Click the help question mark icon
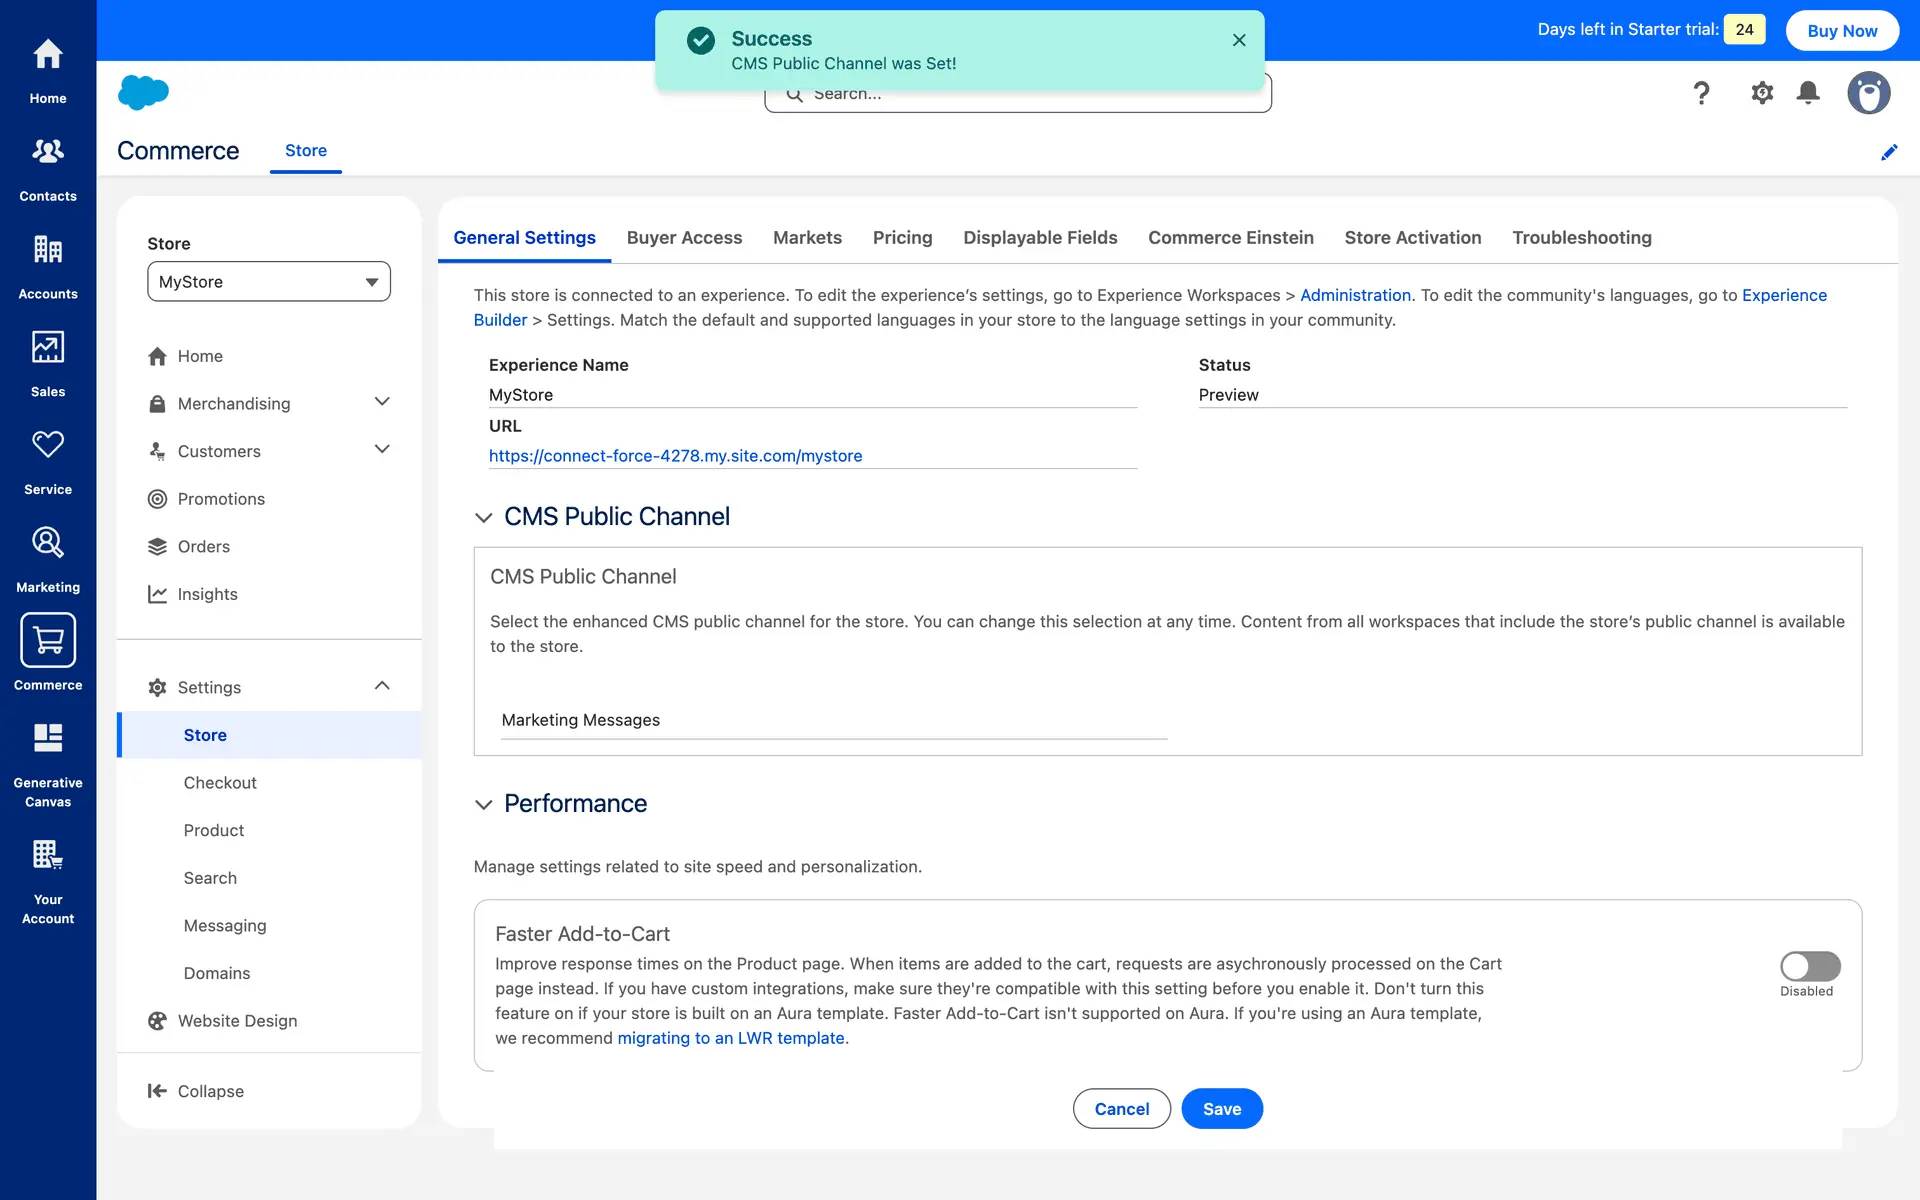Screen dimensions: 1920x1200 tap(1700, 93)
